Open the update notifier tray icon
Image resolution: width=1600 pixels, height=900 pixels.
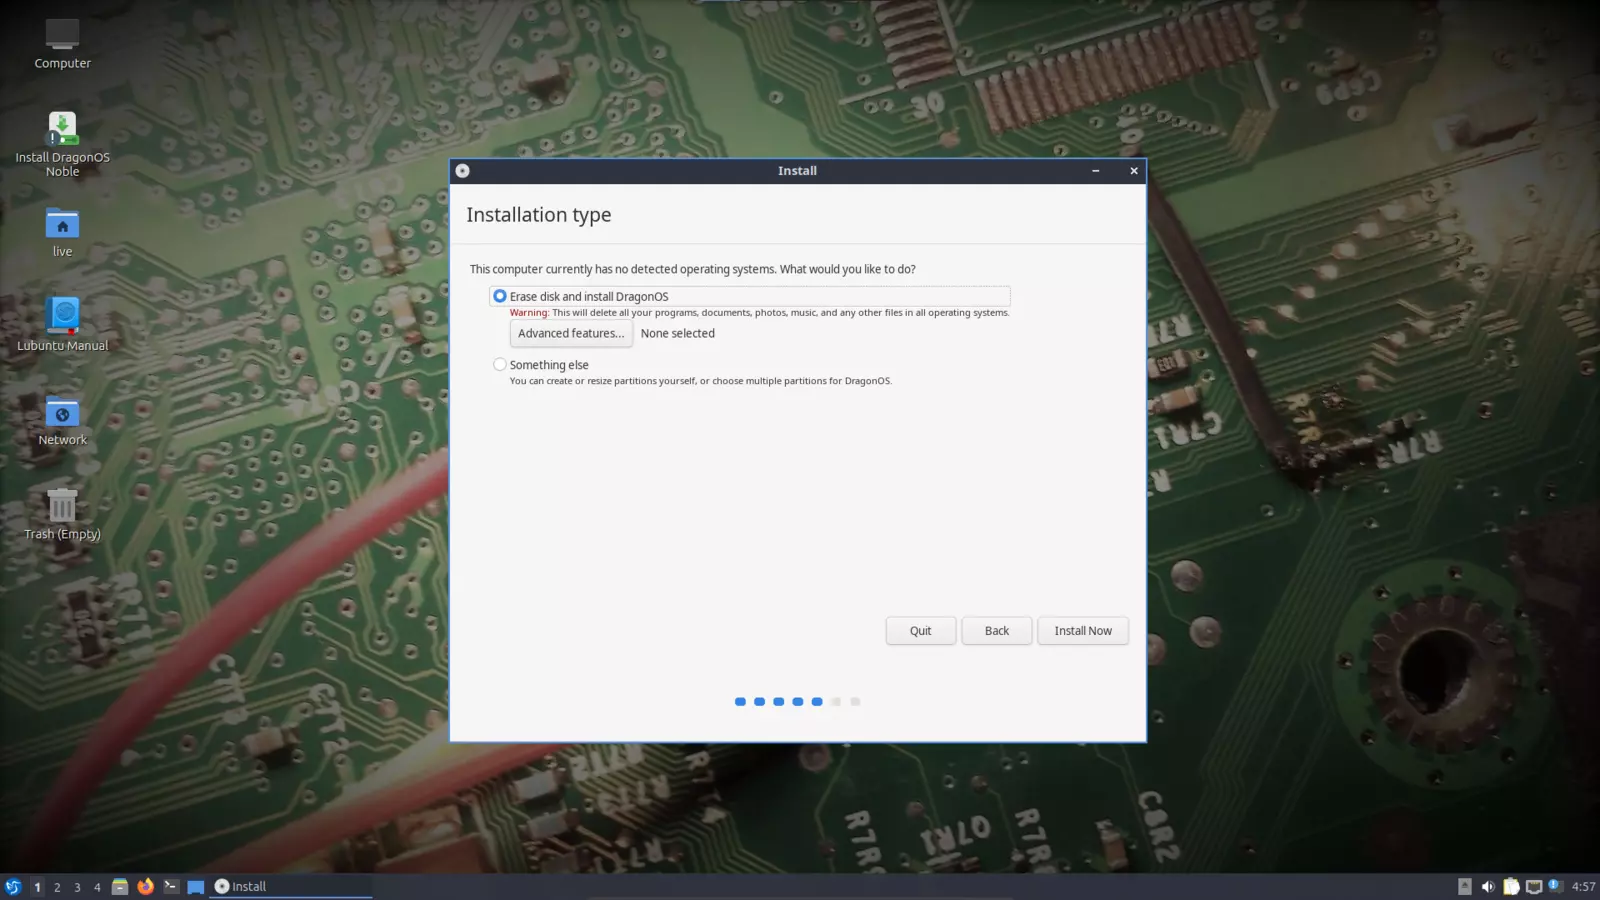tap(1556, 886)
